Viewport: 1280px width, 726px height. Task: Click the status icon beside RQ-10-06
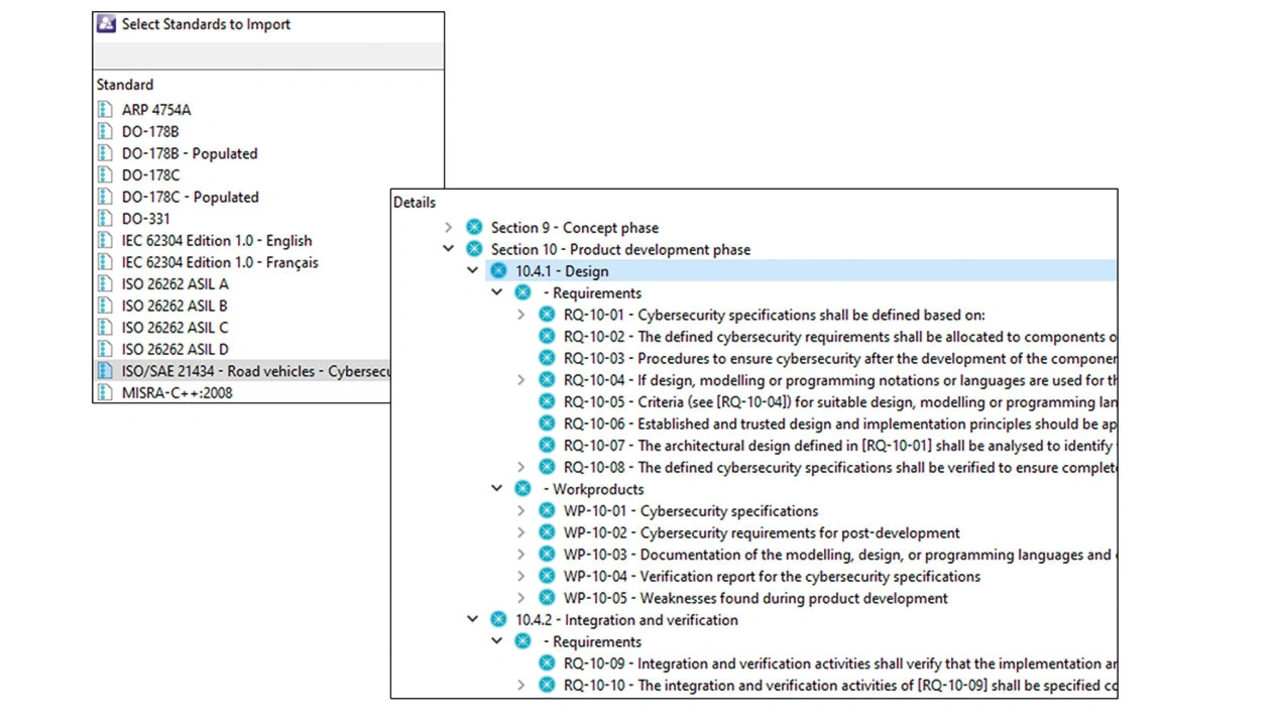(547, 424)
